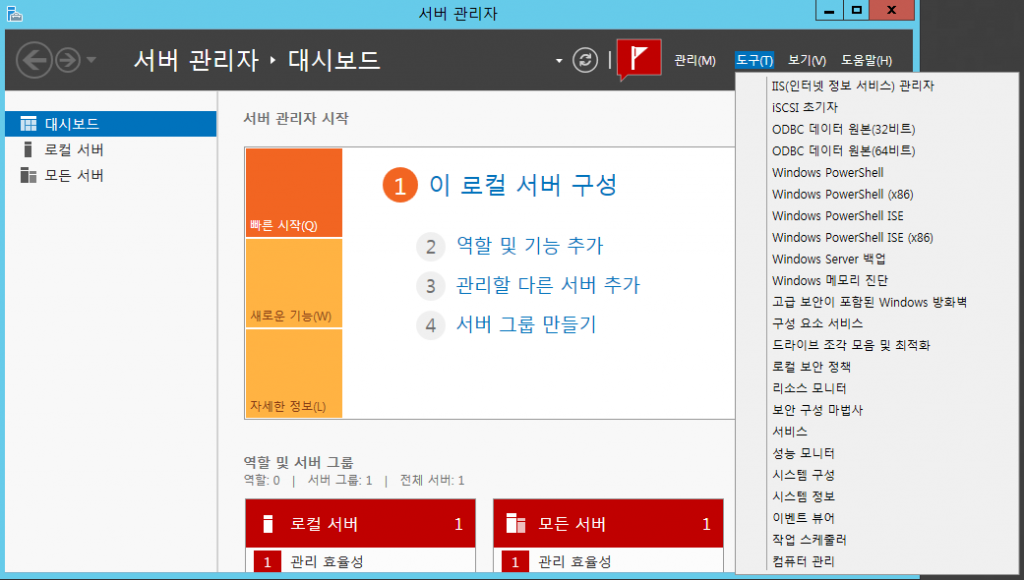
Task: Click the back navigation arrow icon
Action: pyautogui.click(x=34, y=60)
